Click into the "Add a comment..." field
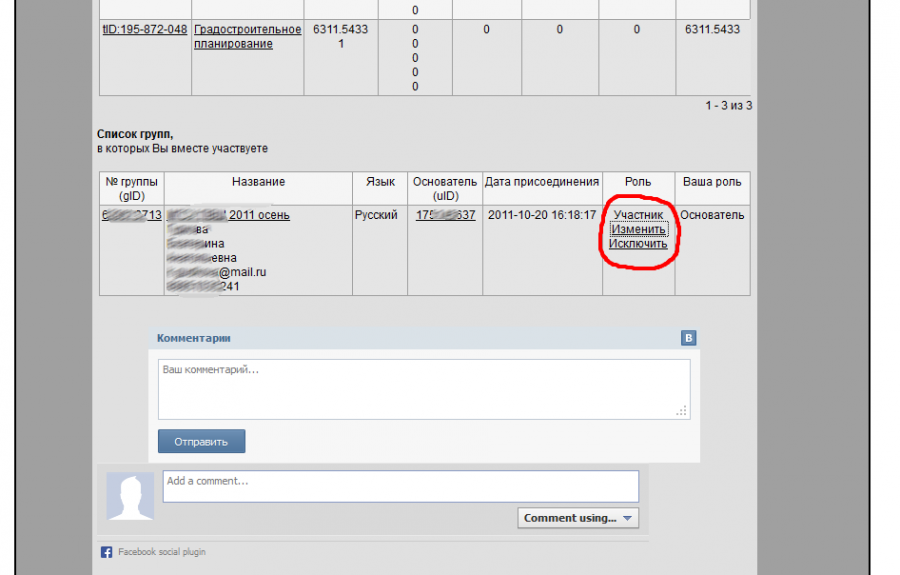This screenshot has width=900, height=575. coord(400,486)
